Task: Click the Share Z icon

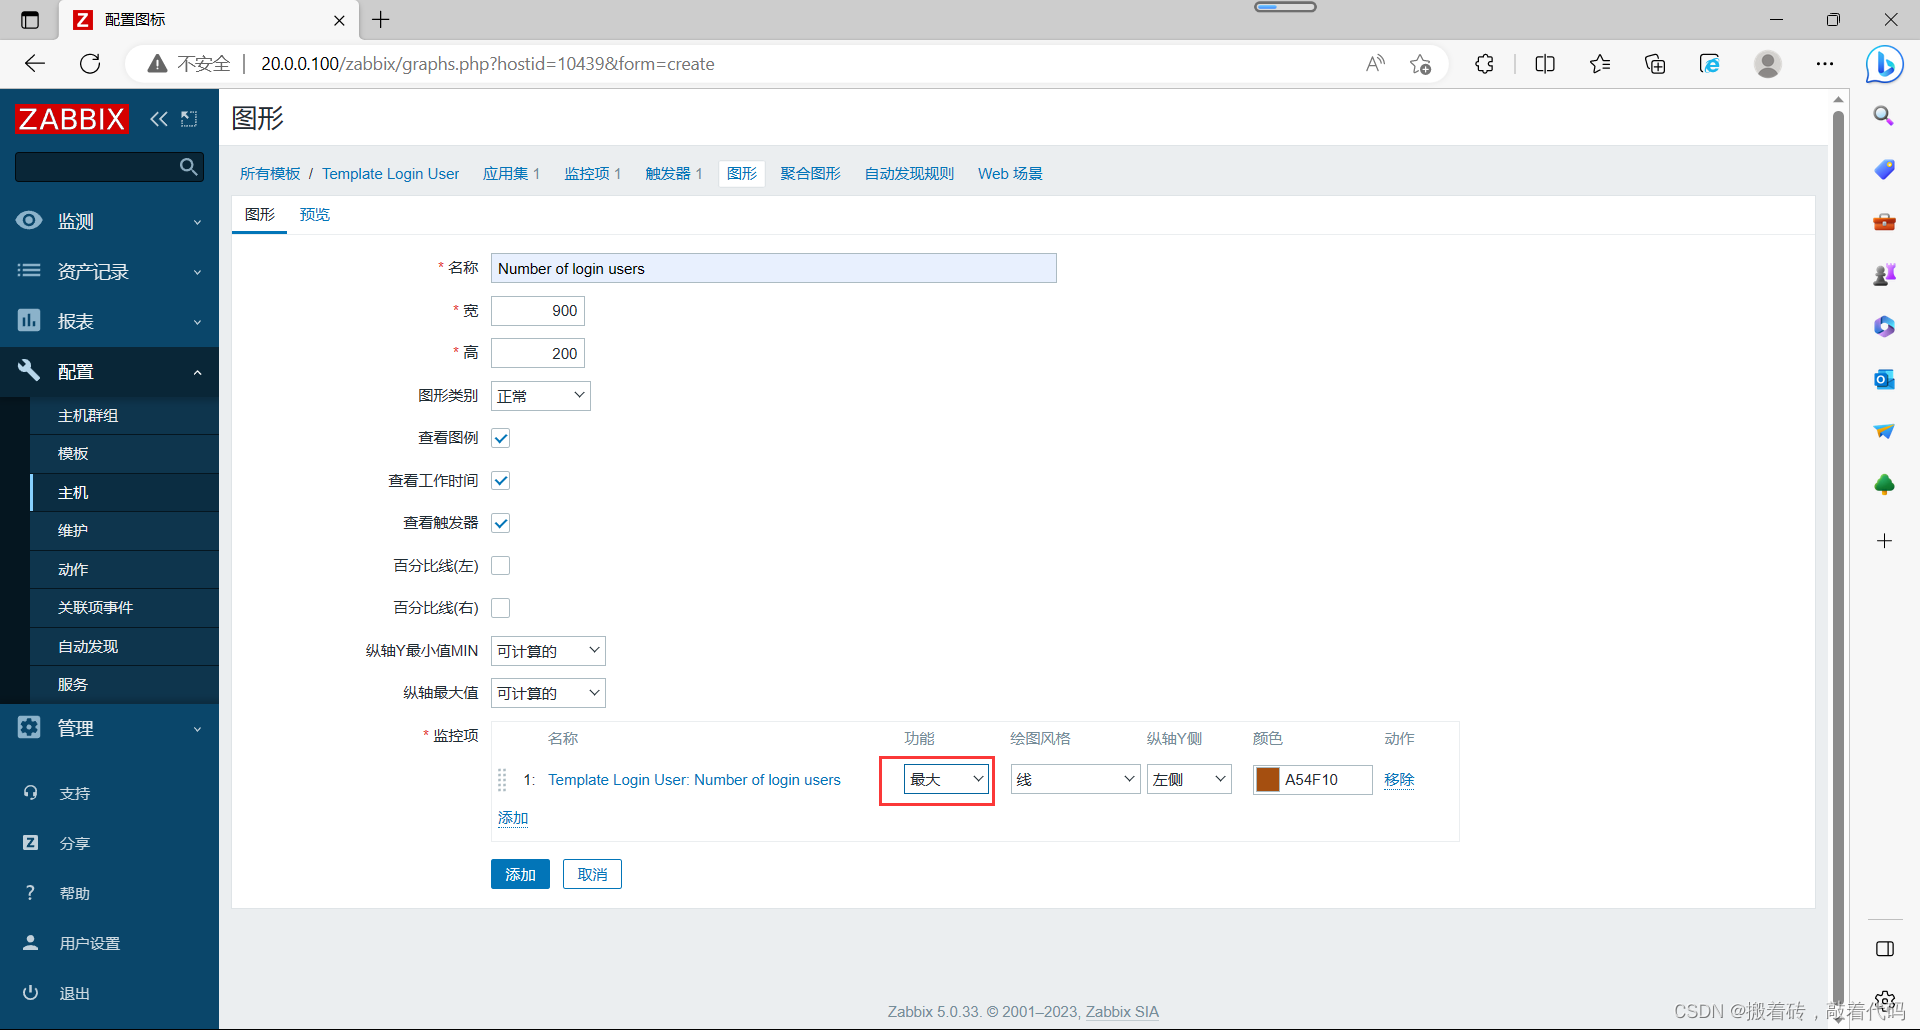Action: (31, 843)
